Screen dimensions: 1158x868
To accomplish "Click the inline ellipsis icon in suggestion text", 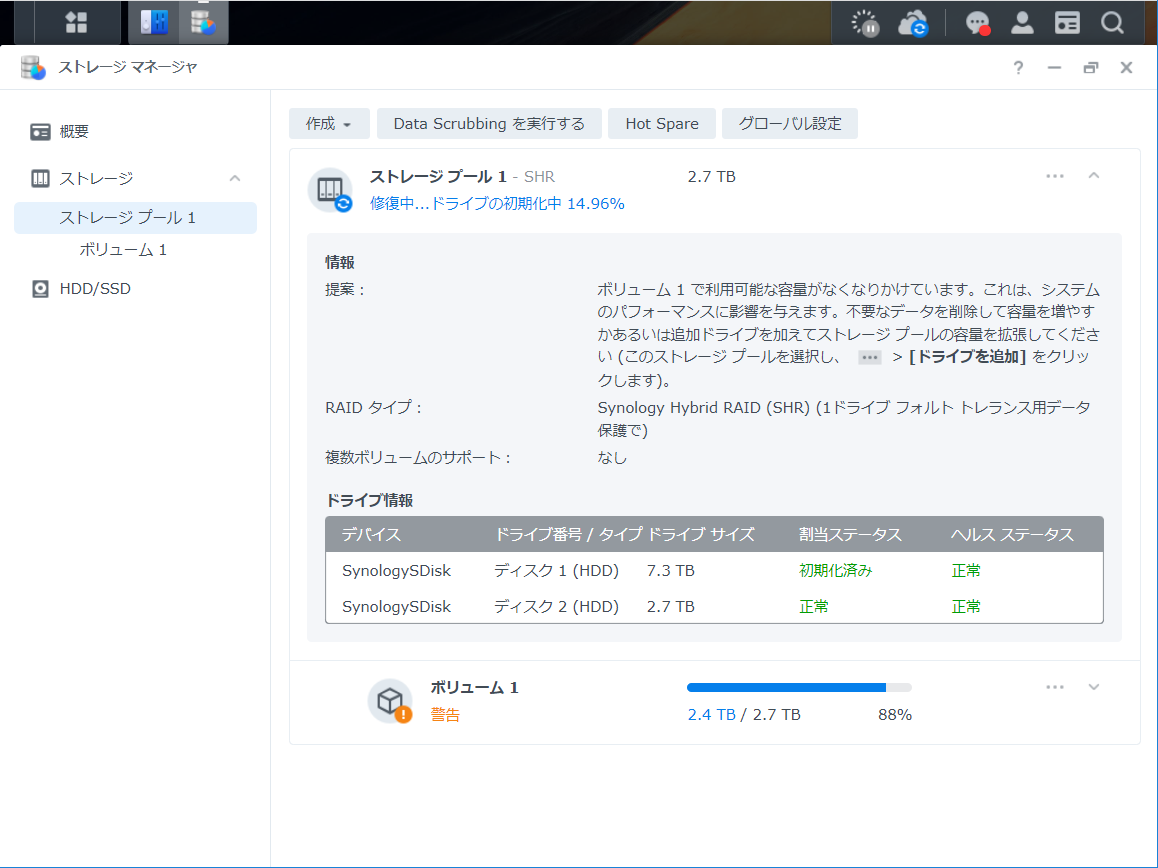I will [869, 358].
